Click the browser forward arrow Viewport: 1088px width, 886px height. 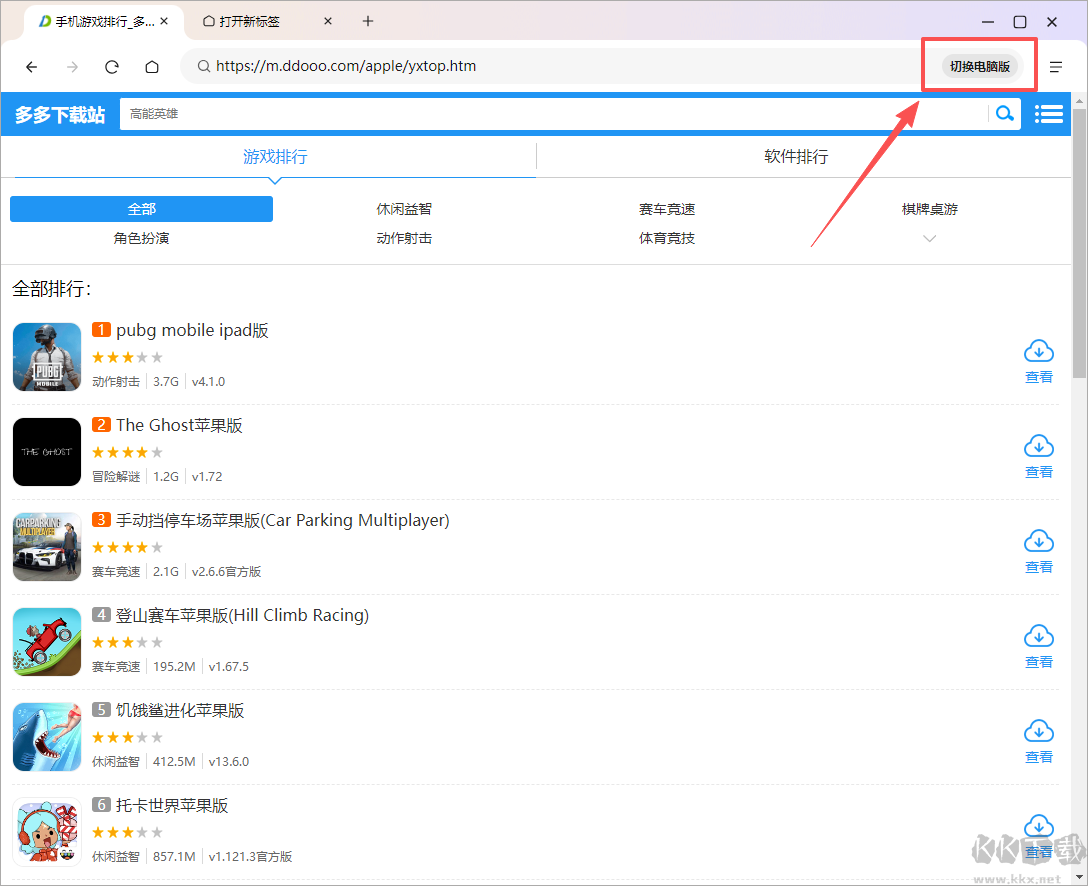click(72, 67)
